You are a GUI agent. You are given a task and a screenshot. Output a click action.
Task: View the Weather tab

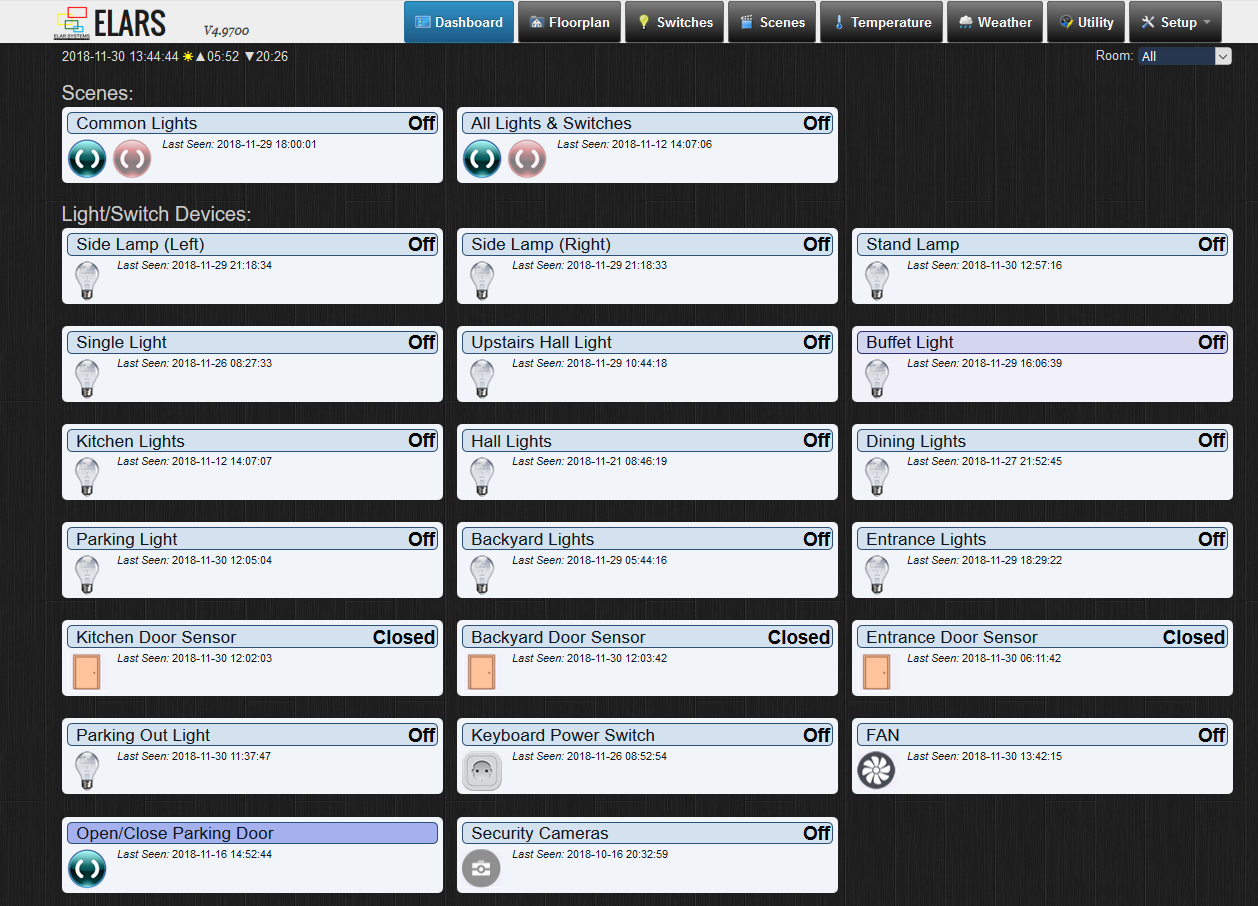pyautogui.click(x=995, y=22)
